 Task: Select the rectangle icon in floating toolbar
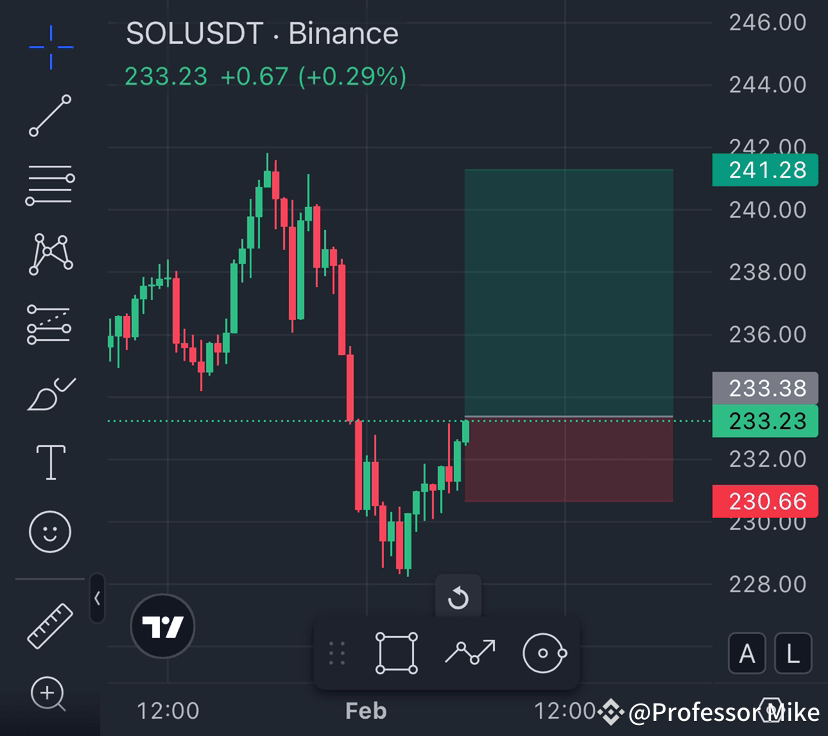[396, 652]
